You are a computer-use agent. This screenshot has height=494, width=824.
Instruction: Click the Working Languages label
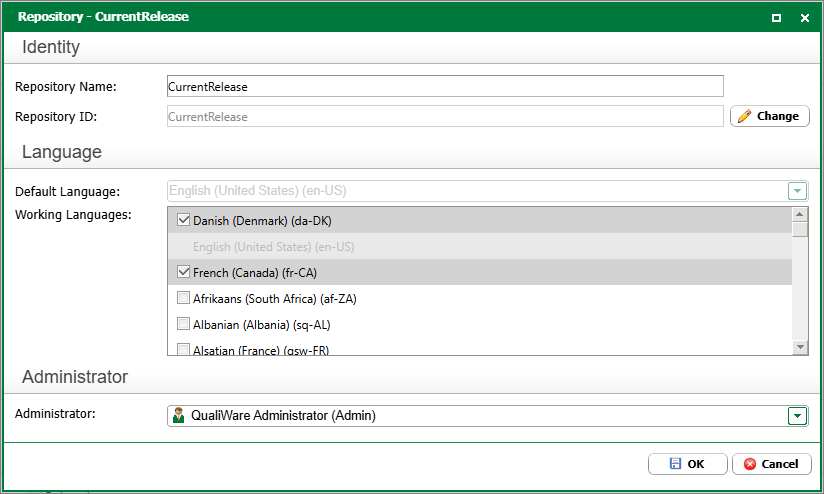coord(73,215)
